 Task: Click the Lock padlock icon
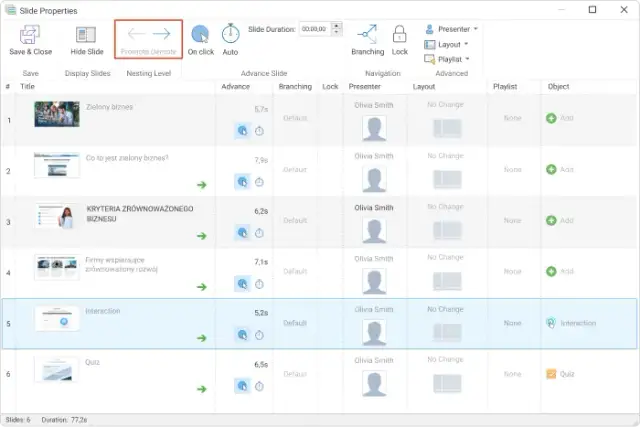[400, 34]
